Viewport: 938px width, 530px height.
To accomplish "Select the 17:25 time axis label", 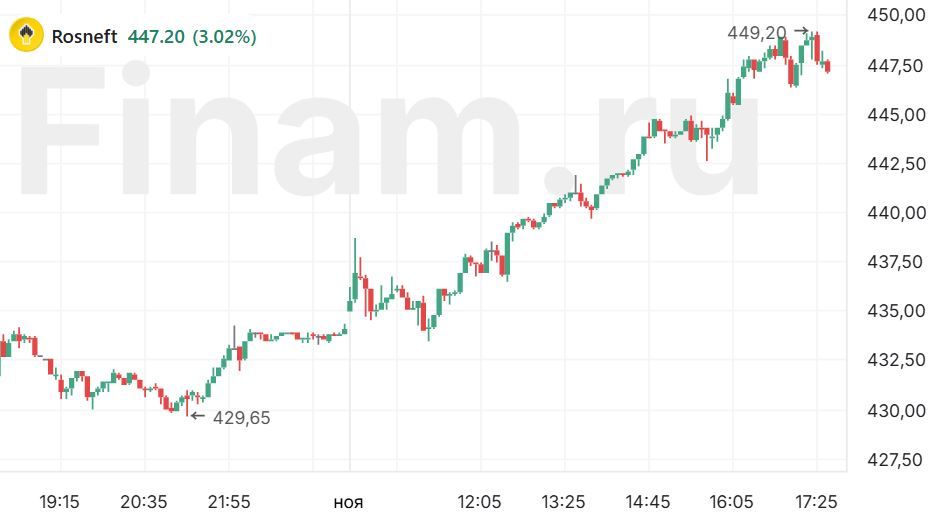I will pos(817,500).
